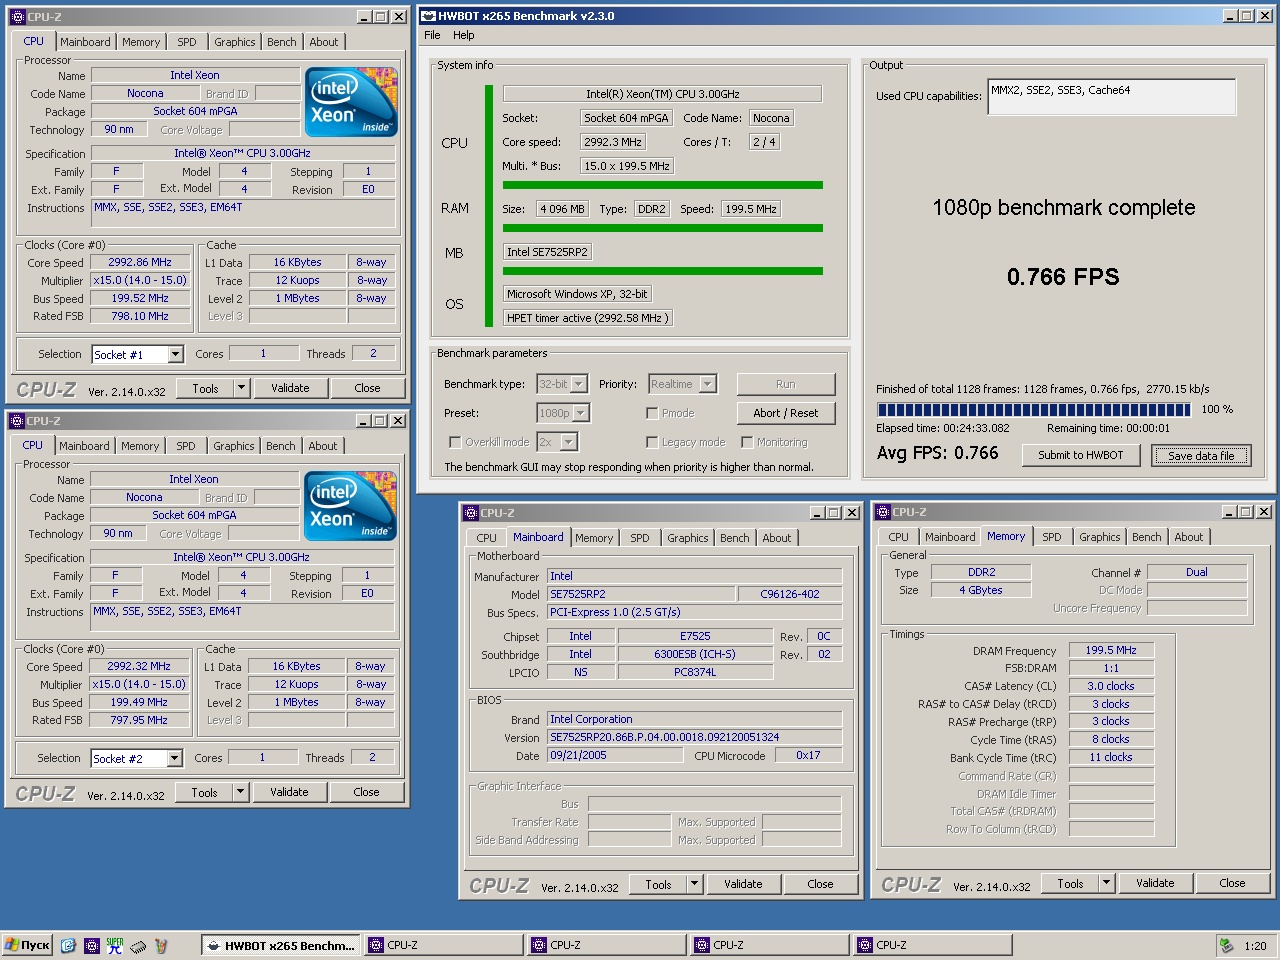Switch to Bench tab in Socket #1 CPU-Z window

coord(282,42)
